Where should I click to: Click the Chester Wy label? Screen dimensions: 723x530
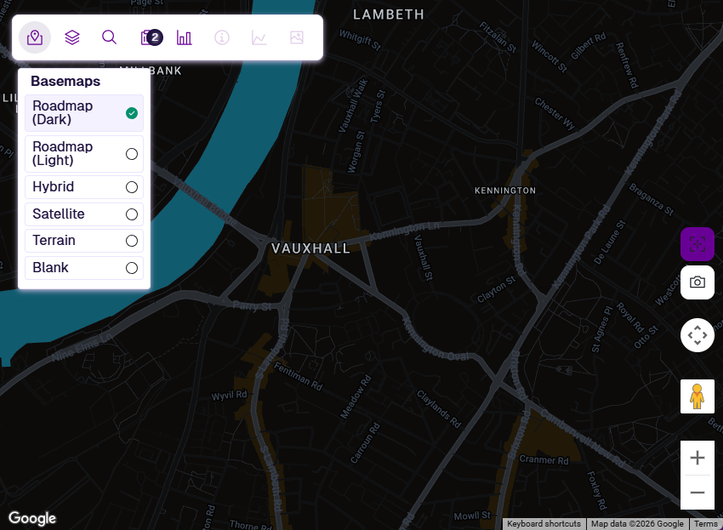(x=555, y=114)
